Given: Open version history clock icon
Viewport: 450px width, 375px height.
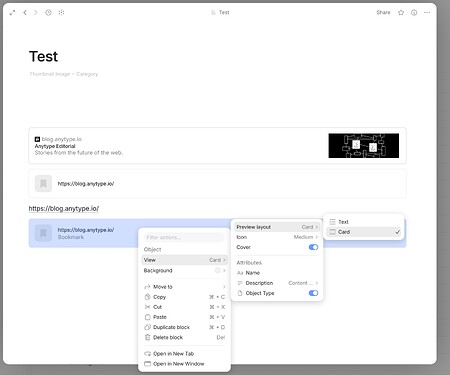Looking at the screenshot, I should pyautogui.click(x=48, y=13).
